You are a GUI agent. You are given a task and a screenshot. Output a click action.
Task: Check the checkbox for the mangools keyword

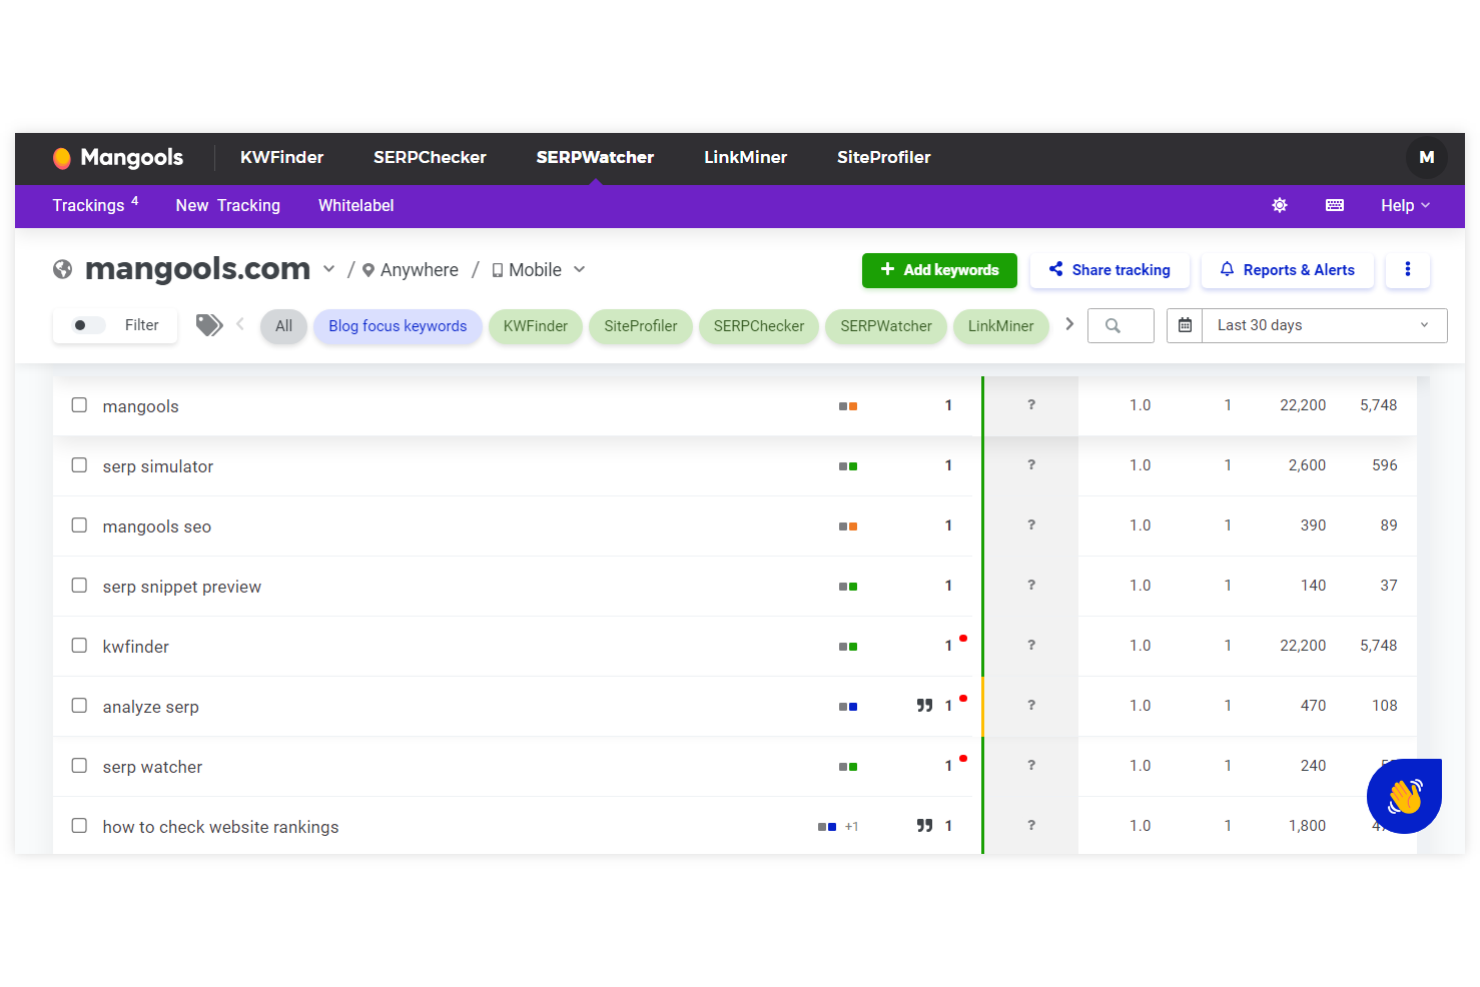(x=79, y=405)
